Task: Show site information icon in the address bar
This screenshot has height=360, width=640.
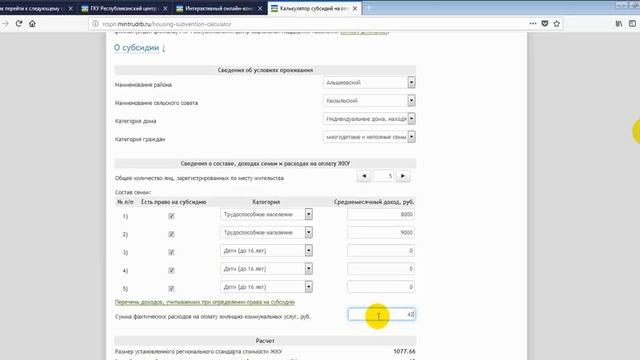Action: 95,24
